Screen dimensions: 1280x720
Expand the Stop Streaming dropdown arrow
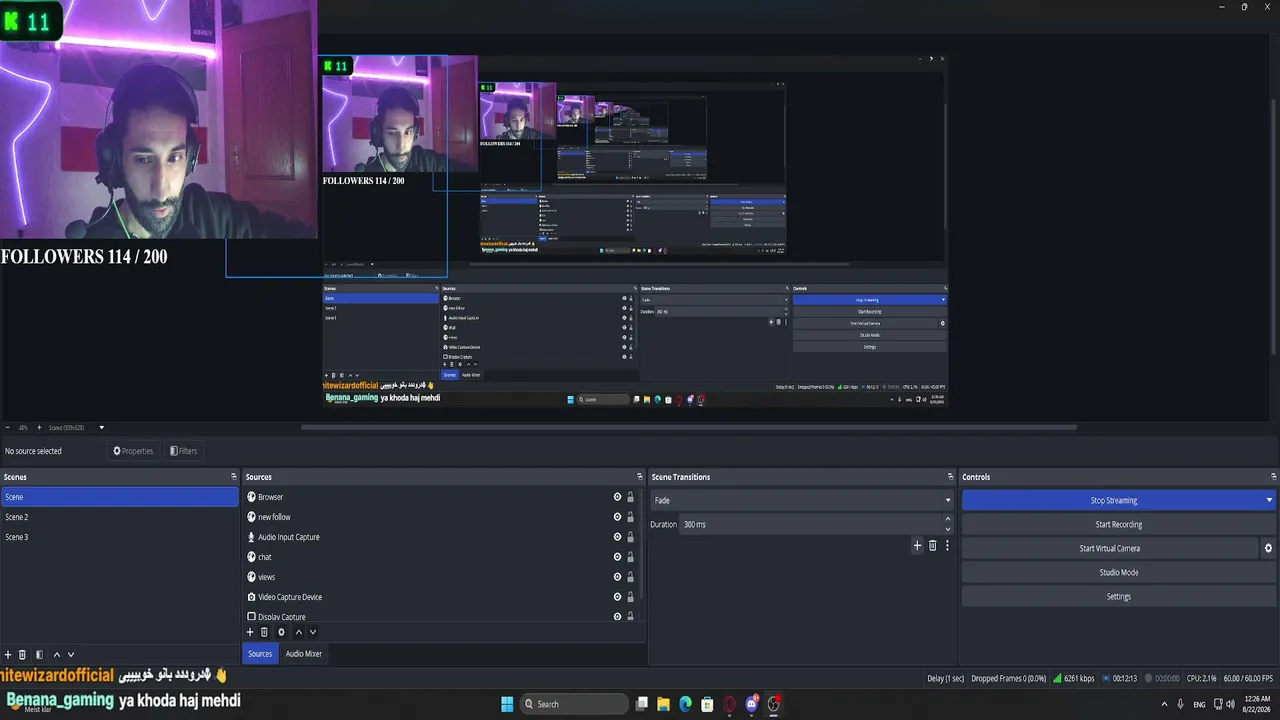click(1269, 500)
